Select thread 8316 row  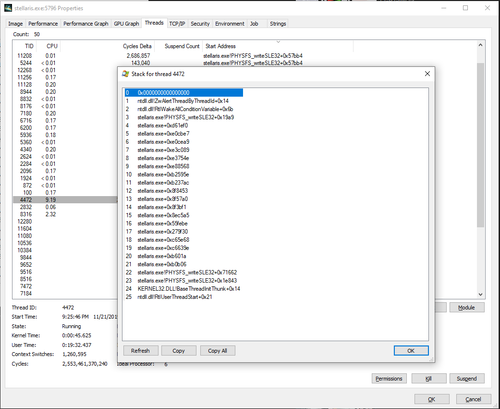click(65, 214)
